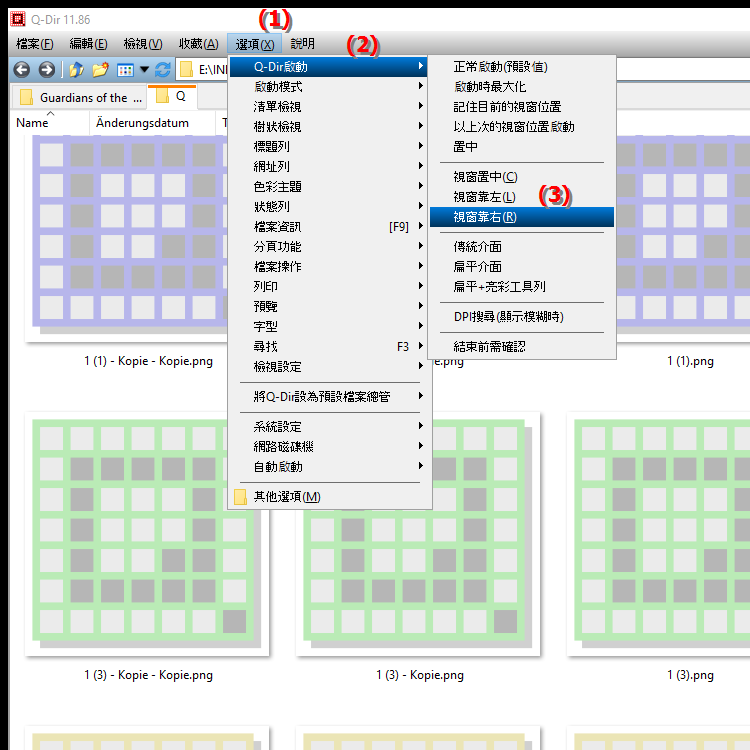Expand the 色彩主題 submenu

pyautogui.click(x=329, y=187)
